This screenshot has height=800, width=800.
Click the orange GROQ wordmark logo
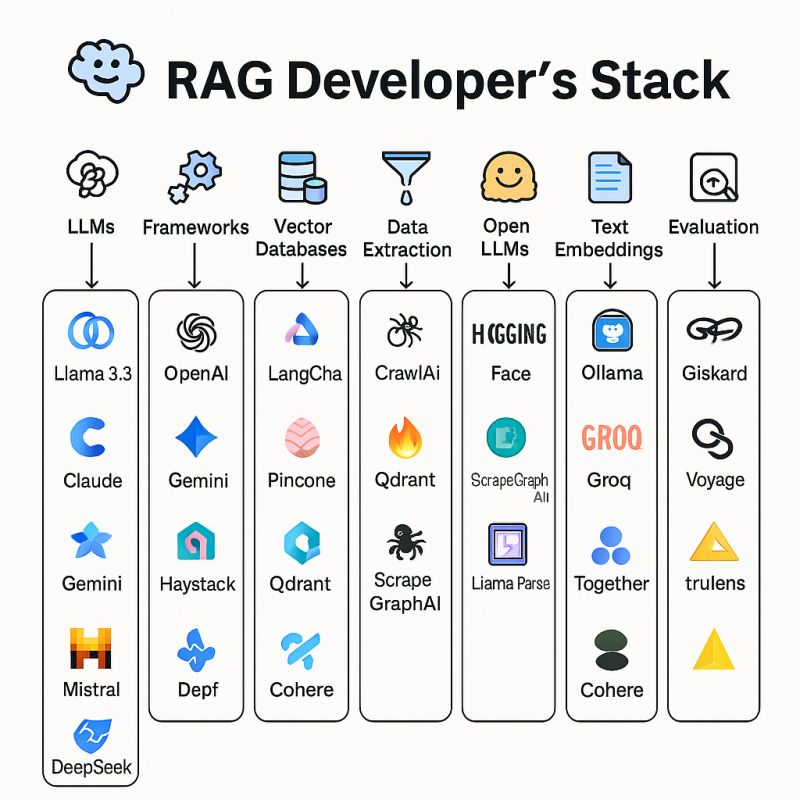[612, 437]
